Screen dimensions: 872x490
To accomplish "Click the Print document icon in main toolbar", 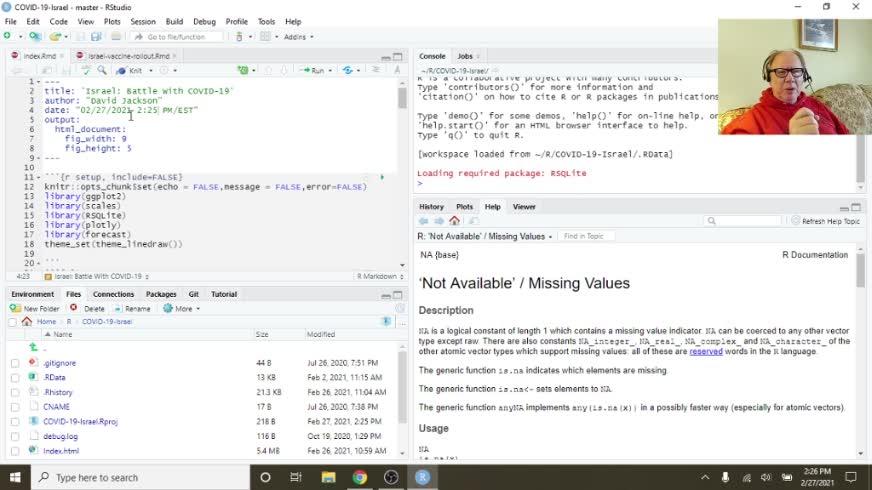I will (x=116, y=37).
